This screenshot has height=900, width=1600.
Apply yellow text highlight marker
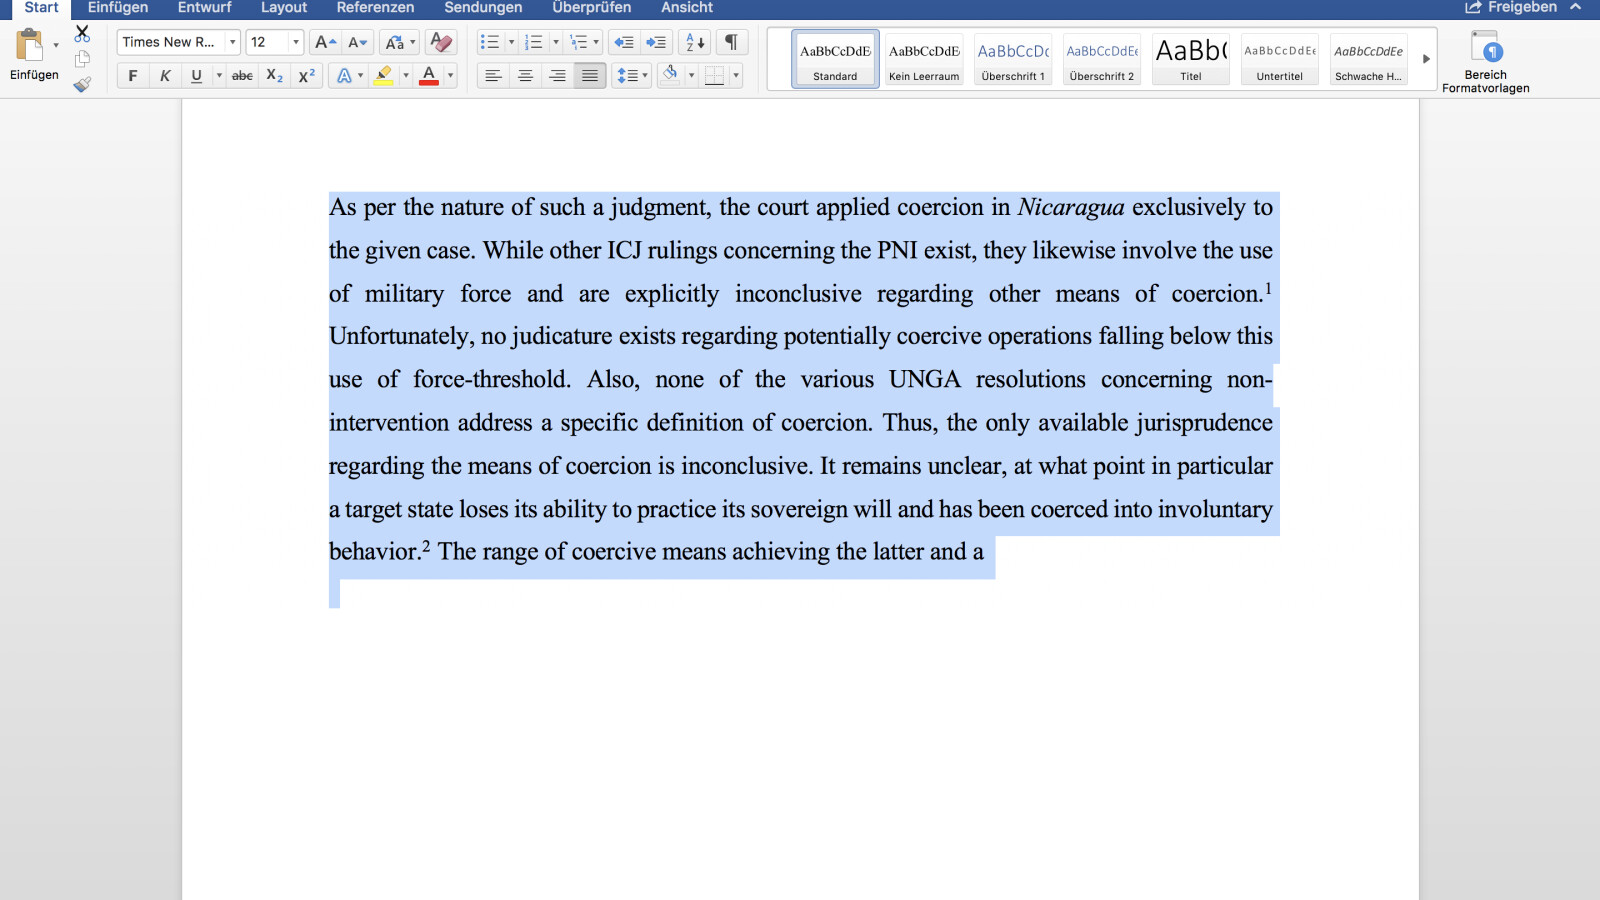(383, 76)
